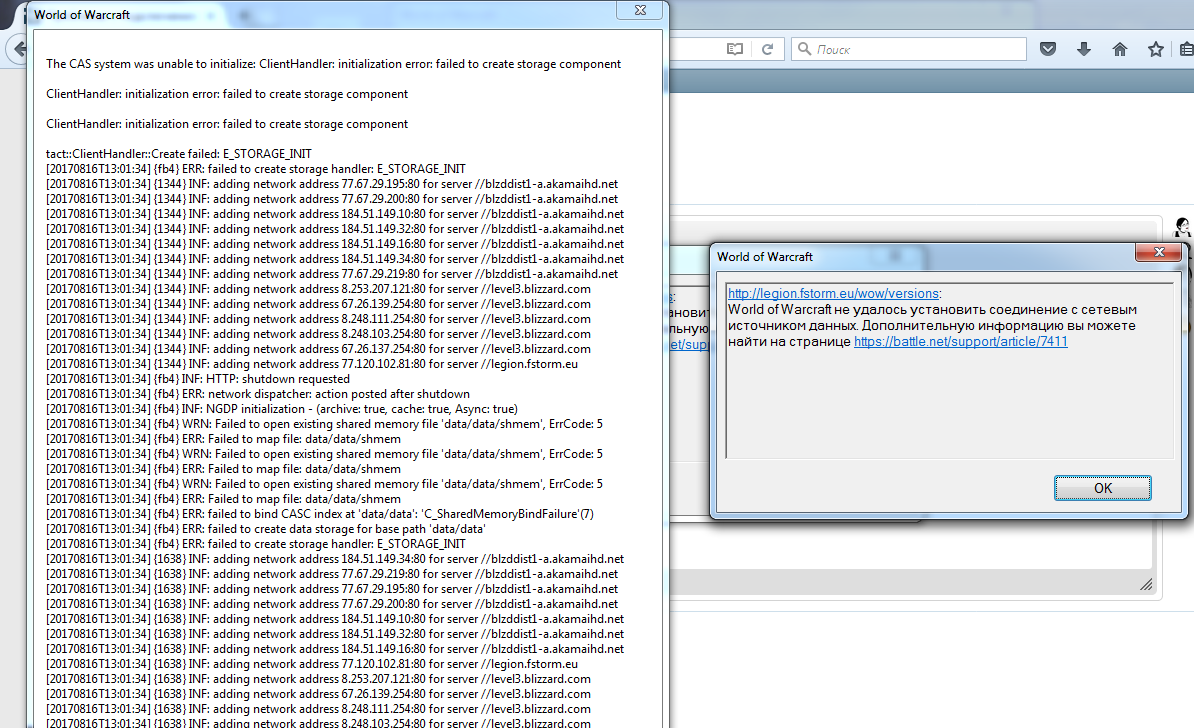
Task: Show bookmarks list icon beside the star
Action: pyautogui.click(x=1186, y=49)
